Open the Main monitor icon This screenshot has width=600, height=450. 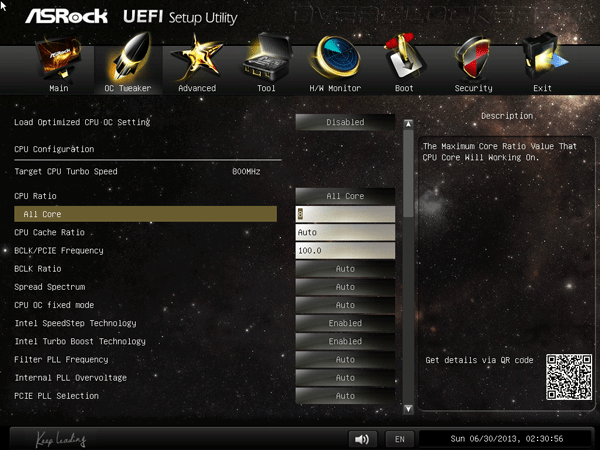59,59
